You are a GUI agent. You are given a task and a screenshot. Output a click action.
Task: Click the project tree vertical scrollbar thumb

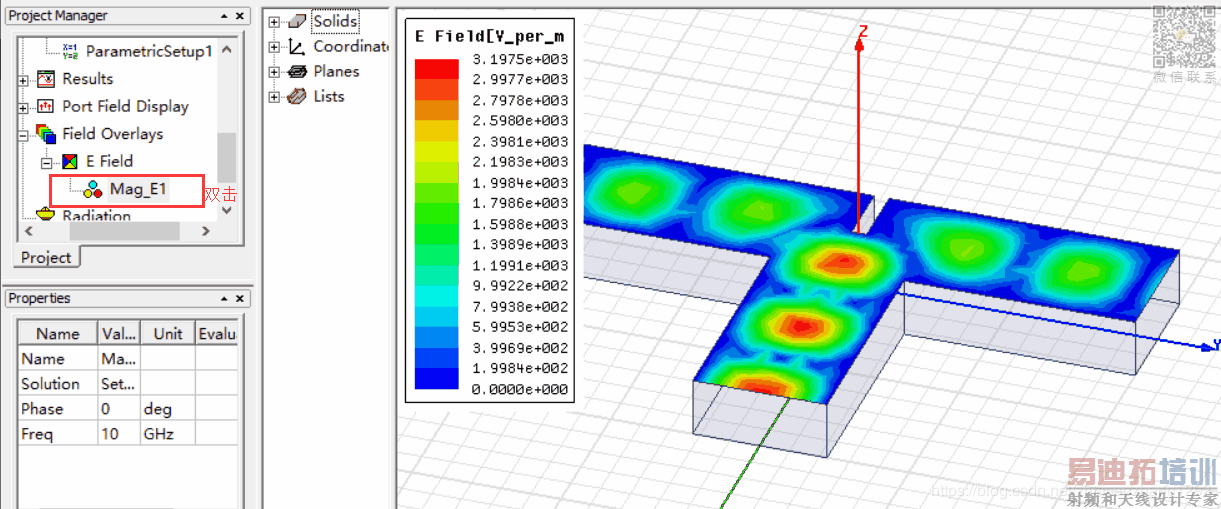coord(226,158)
